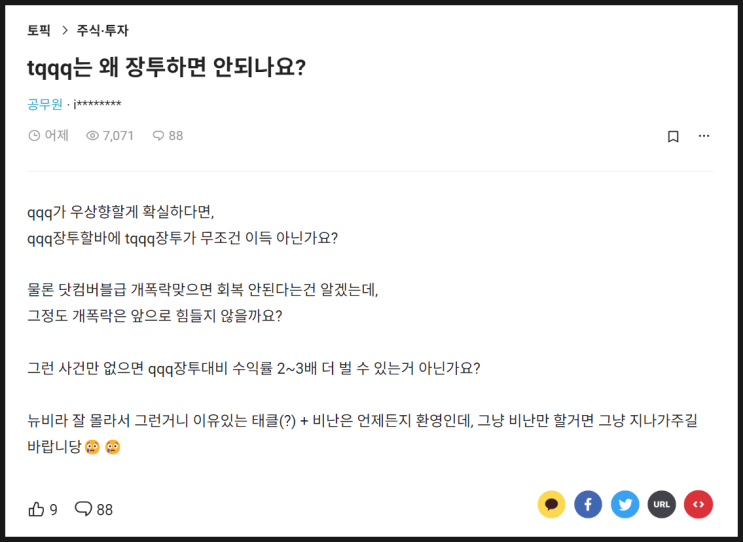Go to 주식·투자 category breadcrumb
Screen dimensions: 743x542
pos(102,30)
